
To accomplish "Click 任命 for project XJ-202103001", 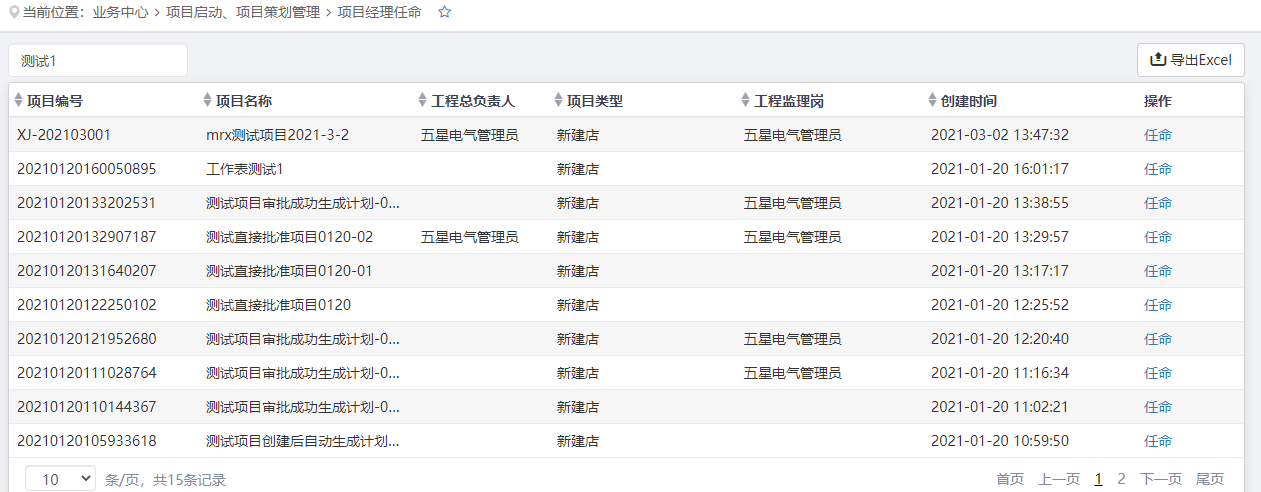I will point(1158,135).
